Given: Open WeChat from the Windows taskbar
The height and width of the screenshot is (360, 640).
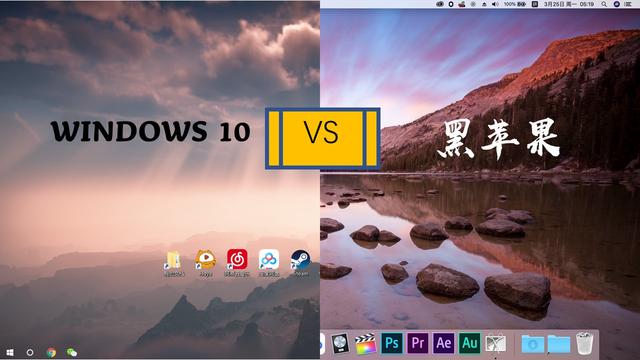Looking at the screenshot, I should pyautogui.click(x=72, y=352).
